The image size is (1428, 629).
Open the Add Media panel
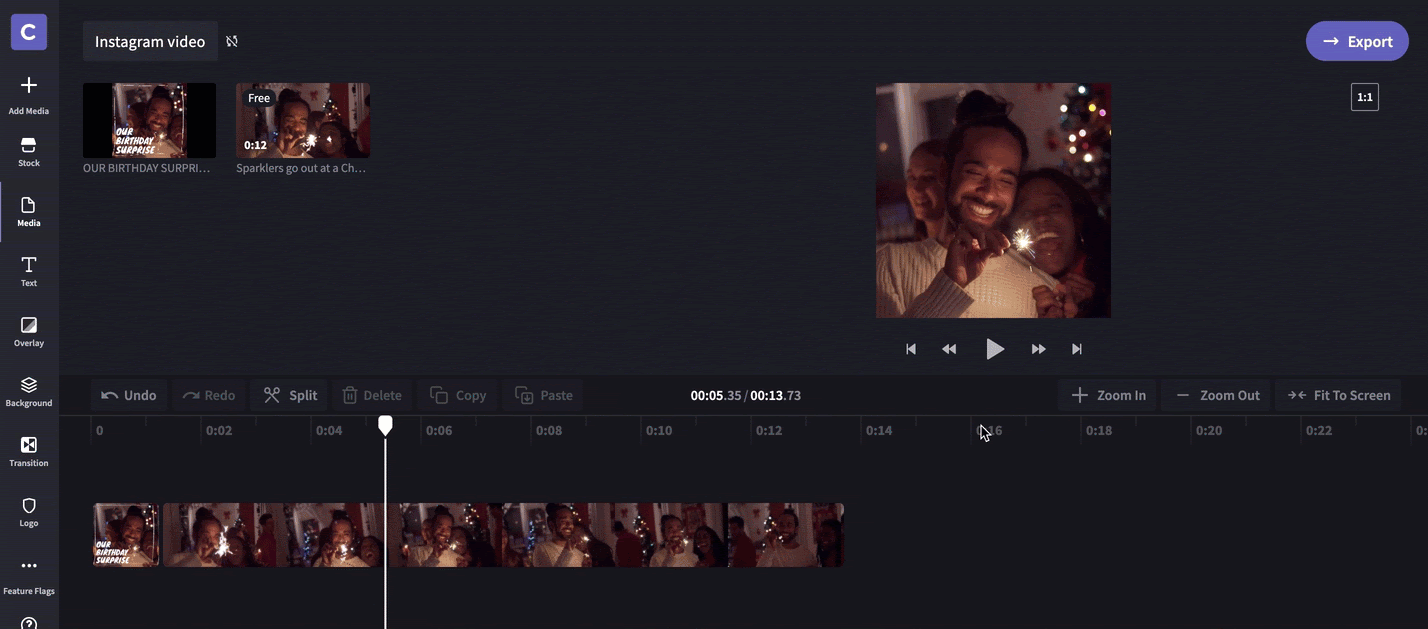click(x=29, y=95)
